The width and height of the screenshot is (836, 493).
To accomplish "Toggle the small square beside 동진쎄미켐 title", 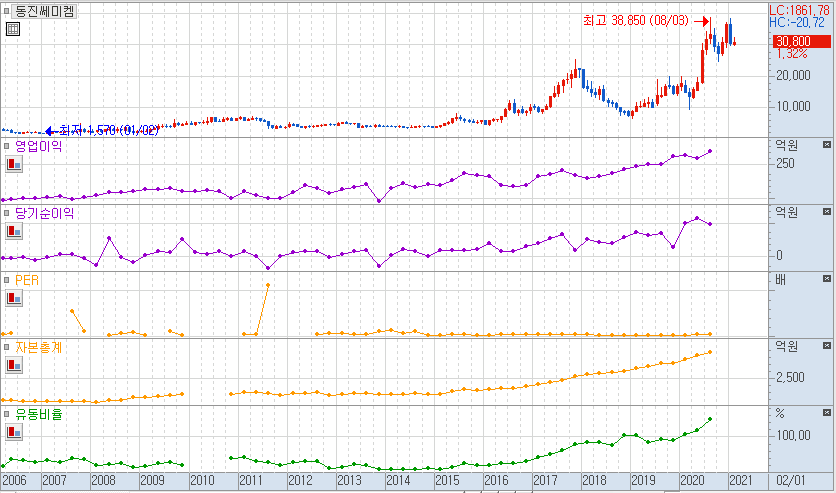I will tap(6, 11).
